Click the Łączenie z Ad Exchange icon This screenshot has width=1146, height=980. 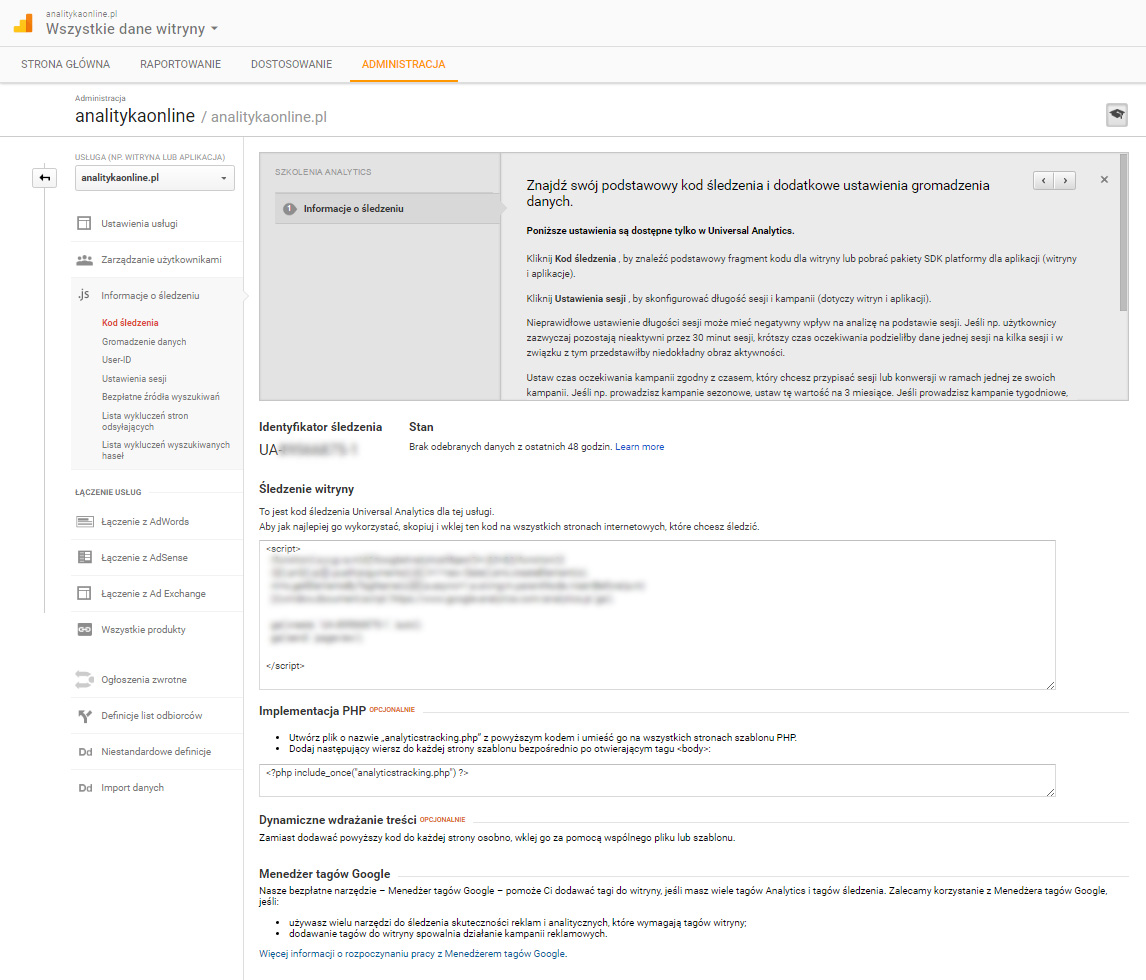coord(85,593)
